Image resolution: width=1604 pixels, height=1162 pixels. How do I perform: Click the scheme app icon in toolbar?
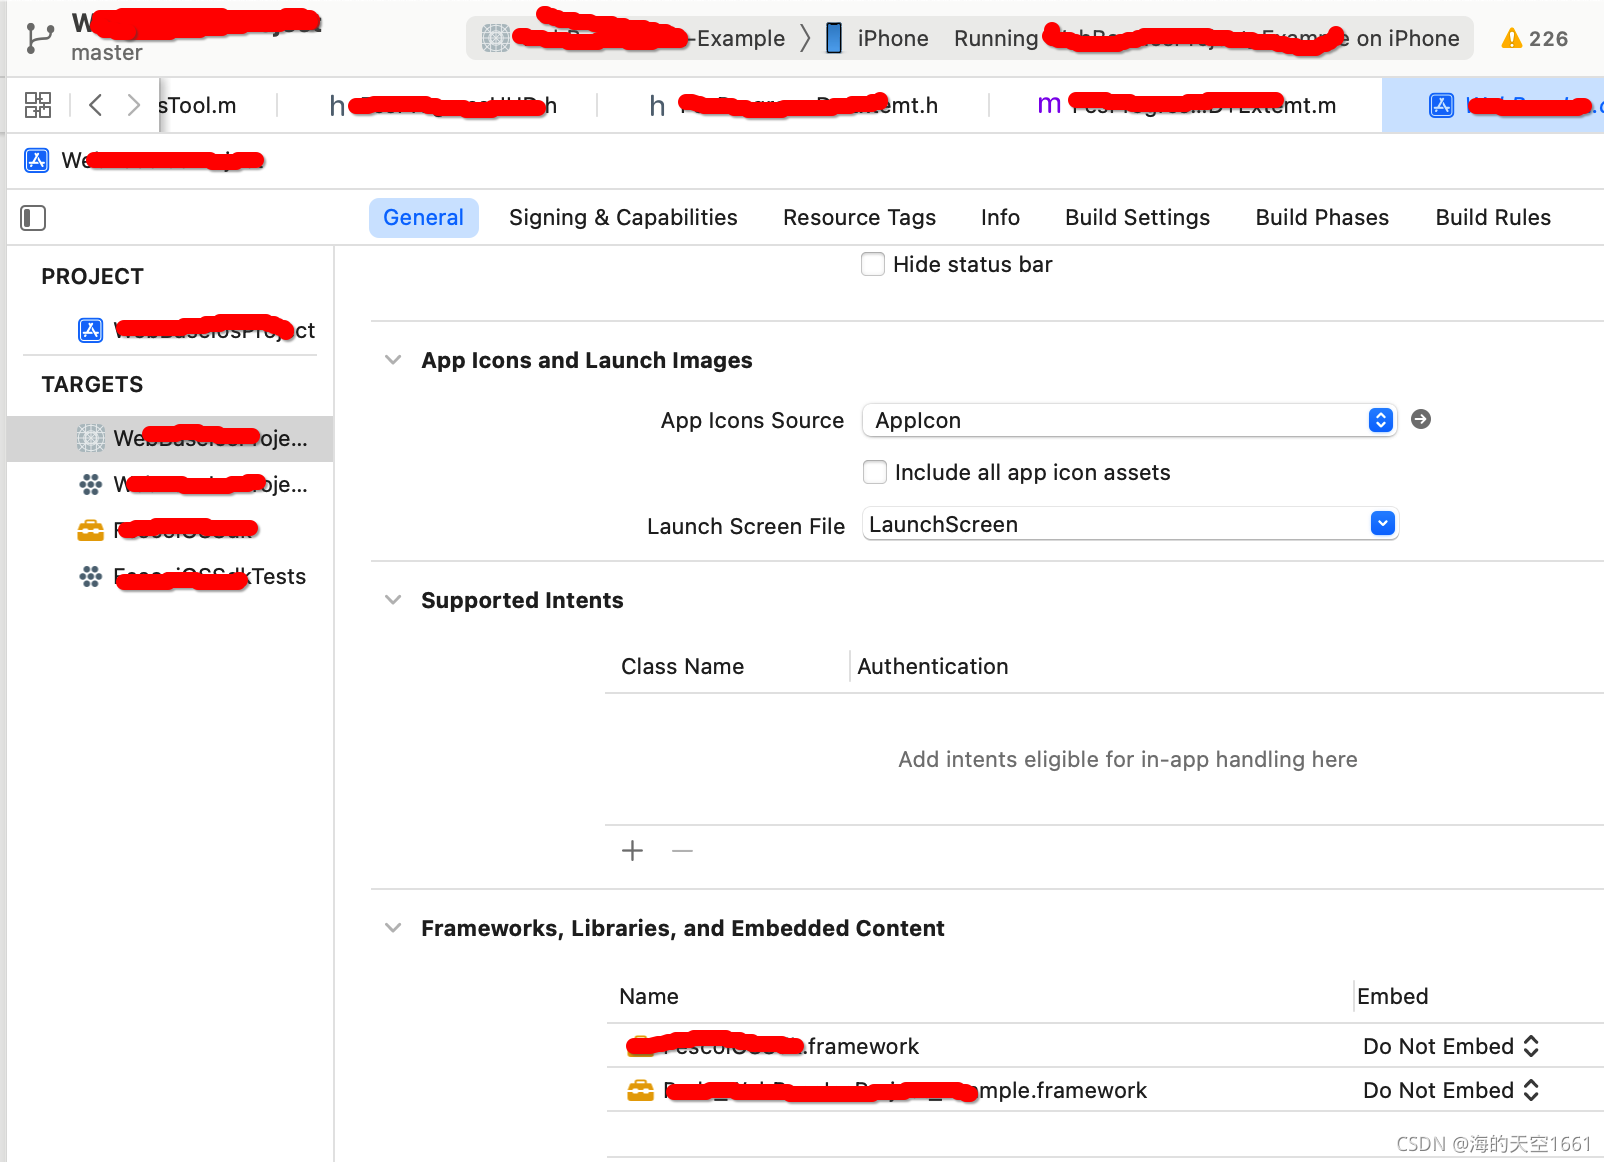(496, 38)
